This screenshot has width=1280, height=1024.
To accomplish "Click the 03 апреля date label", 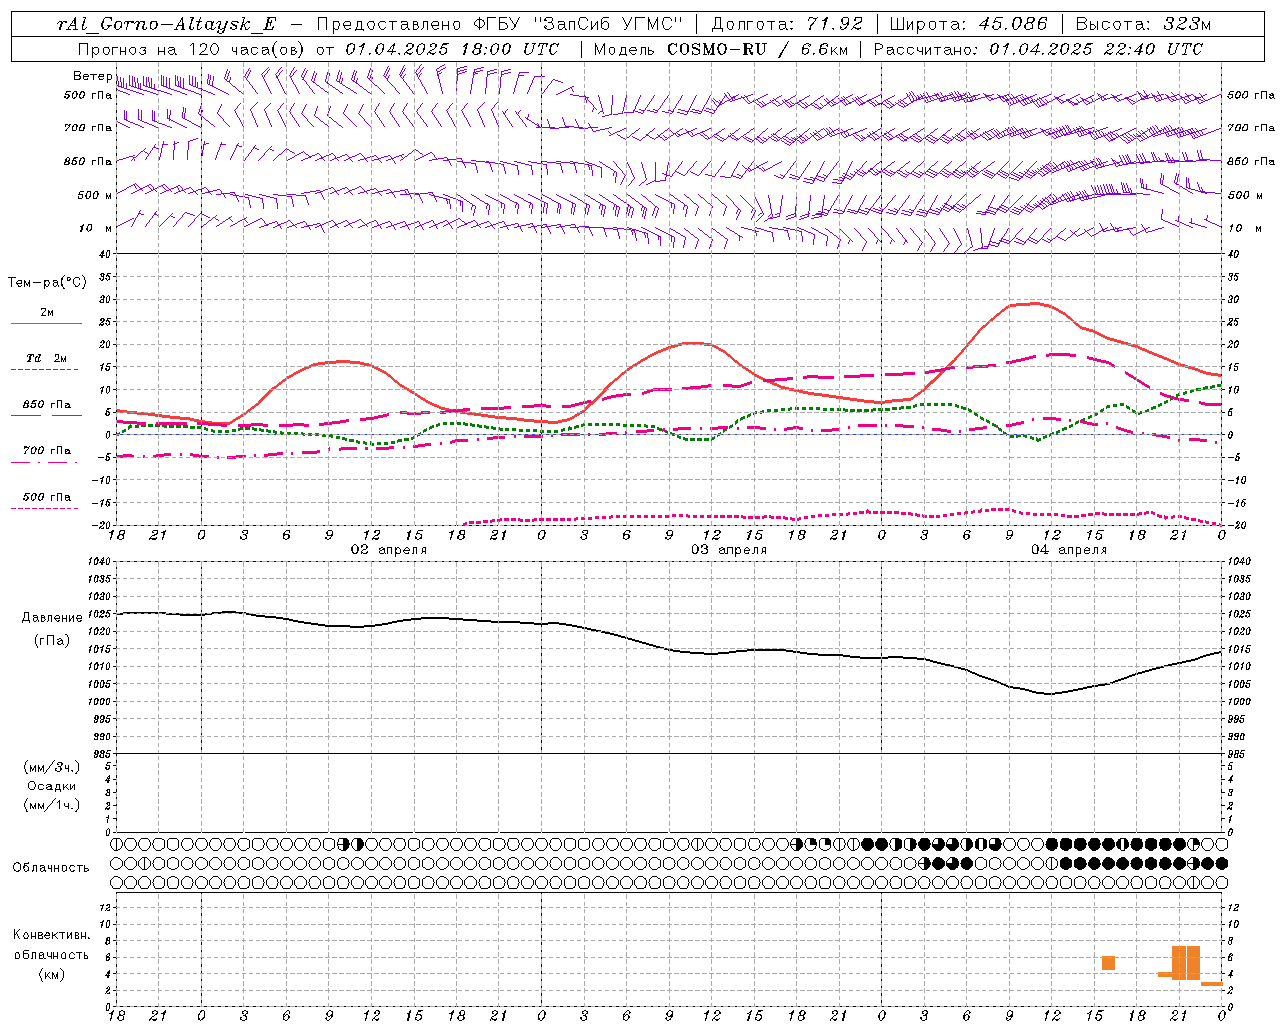I will [729, 550].
